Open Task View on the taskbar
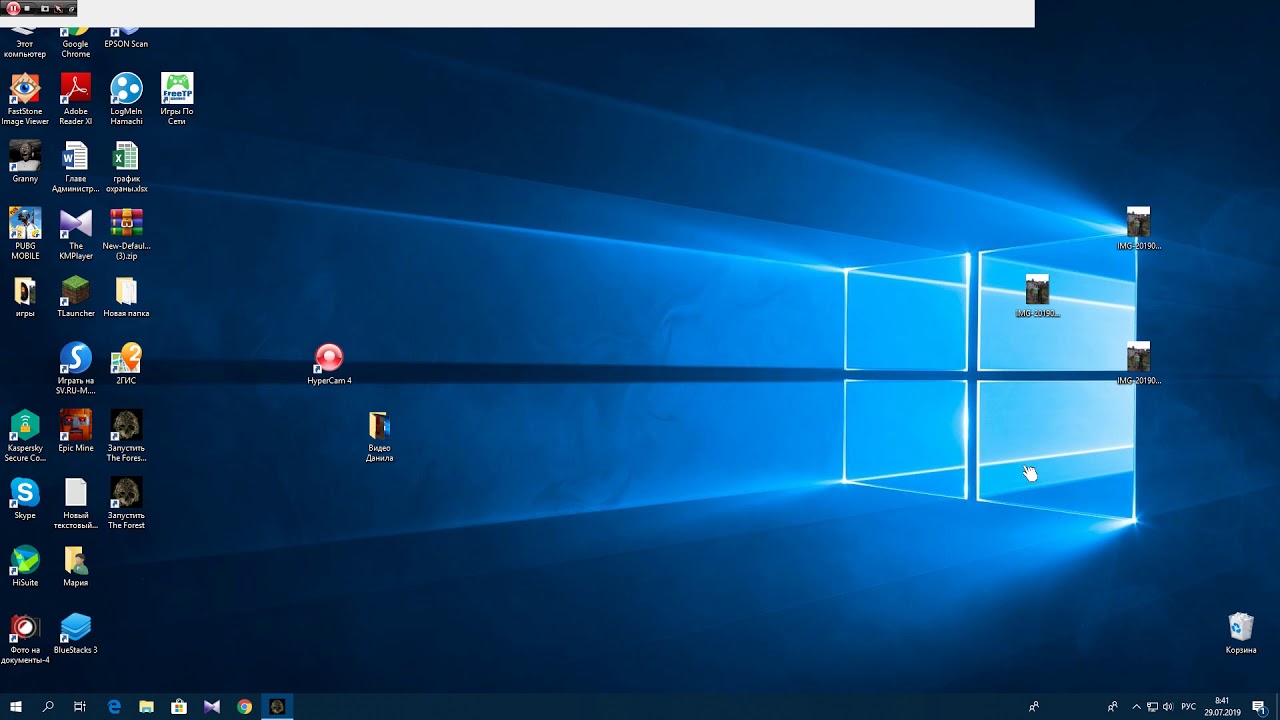Image resolution: width=1280 pixels, height=720 pixels. click(80, 707)
